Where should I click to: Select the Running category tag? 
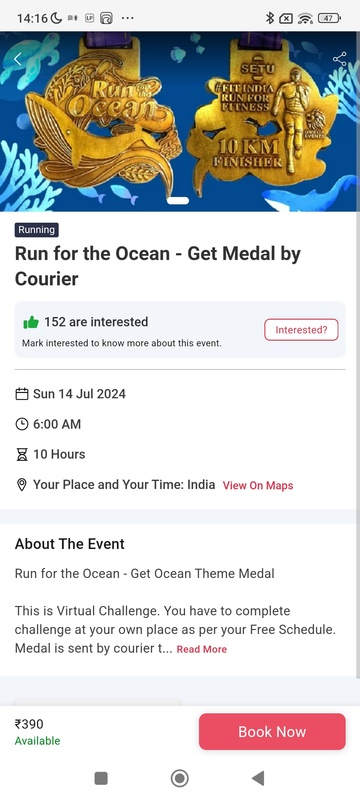(37, 230)
